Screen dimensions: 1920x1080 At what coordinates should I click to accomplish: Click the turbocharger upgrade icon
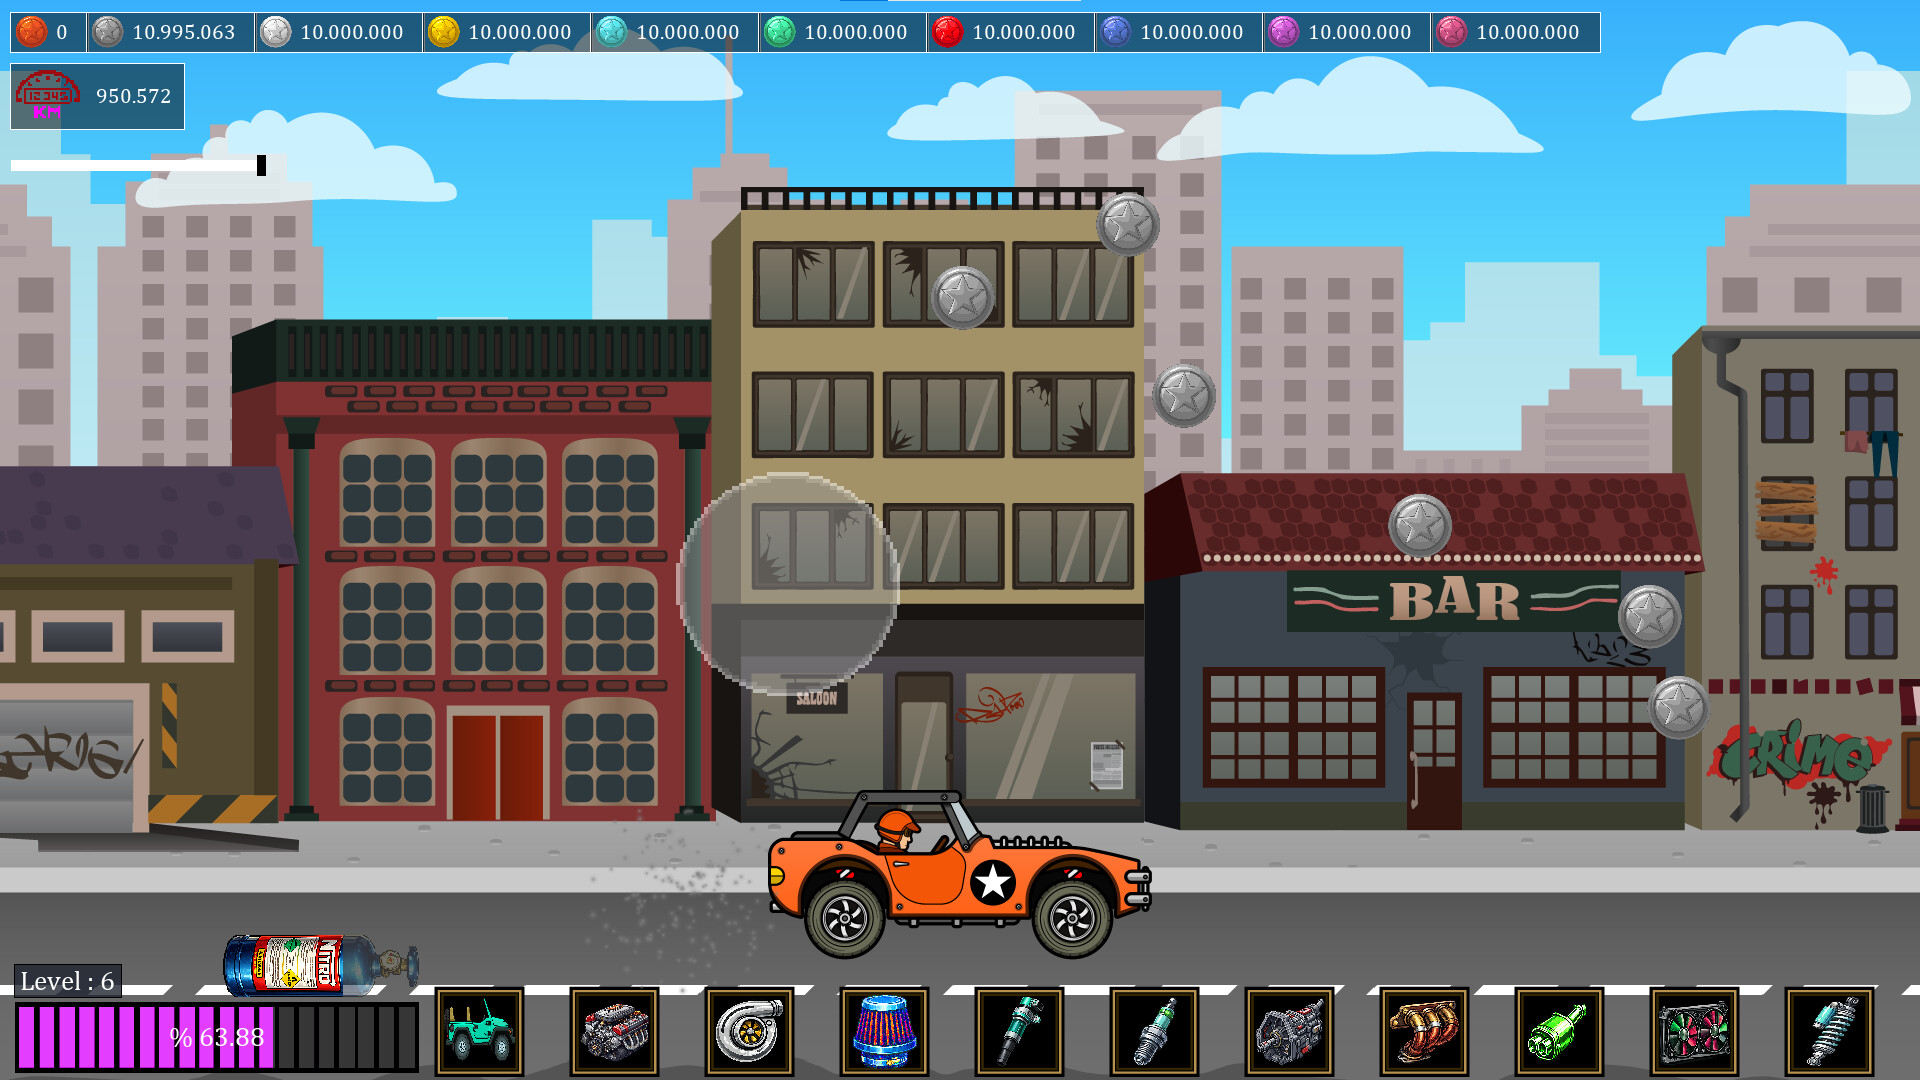coord(749,1031)
